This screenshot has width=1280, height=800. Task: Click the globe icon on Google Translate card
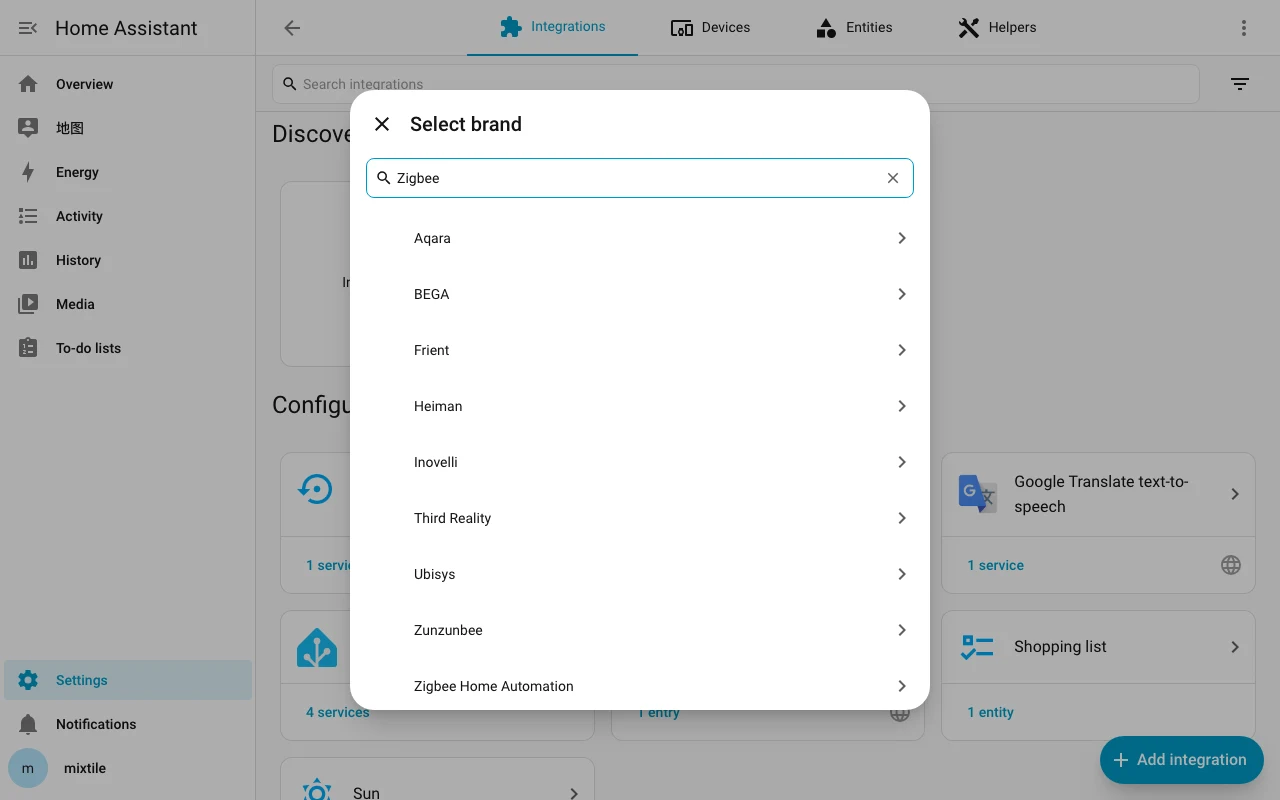point(1231,565)
